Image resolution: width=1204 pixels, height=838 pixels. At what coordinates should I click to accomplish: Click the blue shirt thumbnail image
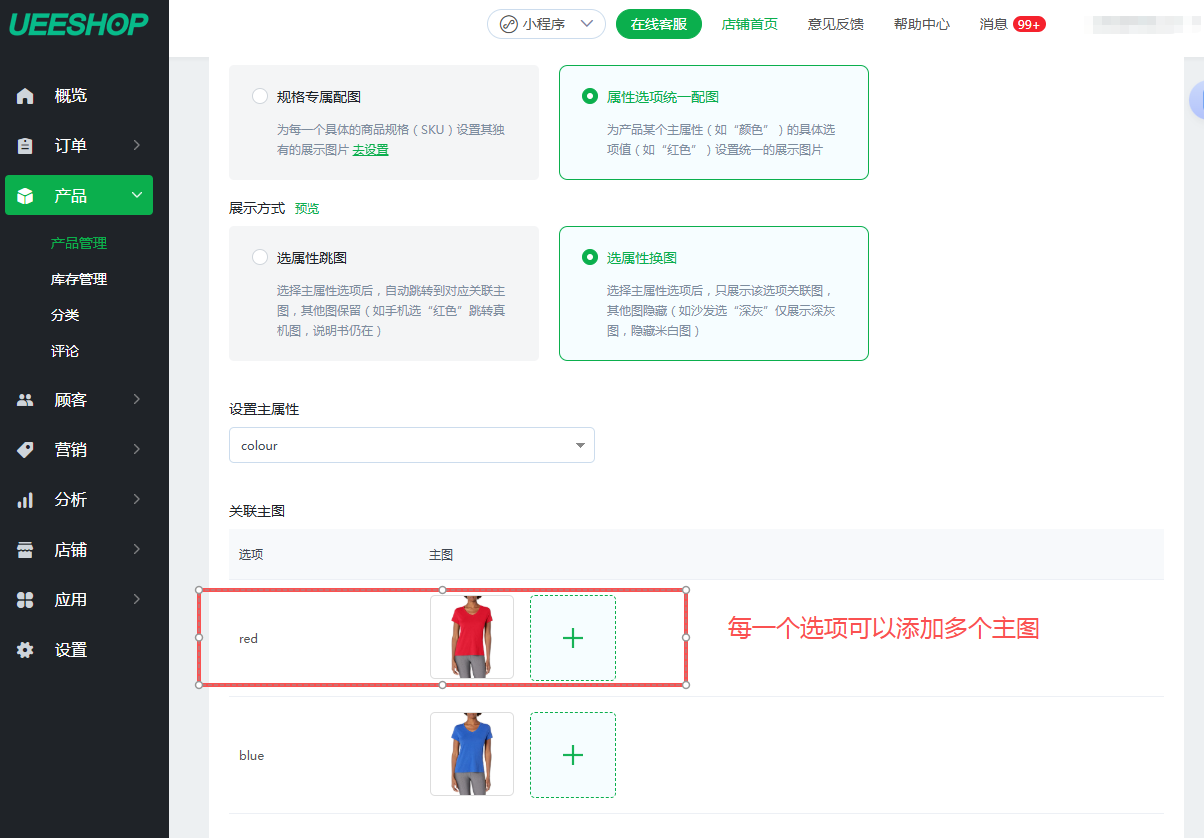pos(472,754)
